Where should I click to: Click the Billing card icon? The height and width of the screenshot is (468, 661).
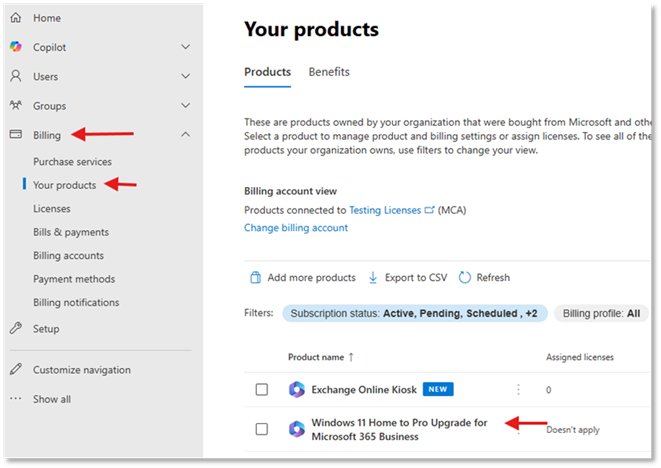pos(16,134)
